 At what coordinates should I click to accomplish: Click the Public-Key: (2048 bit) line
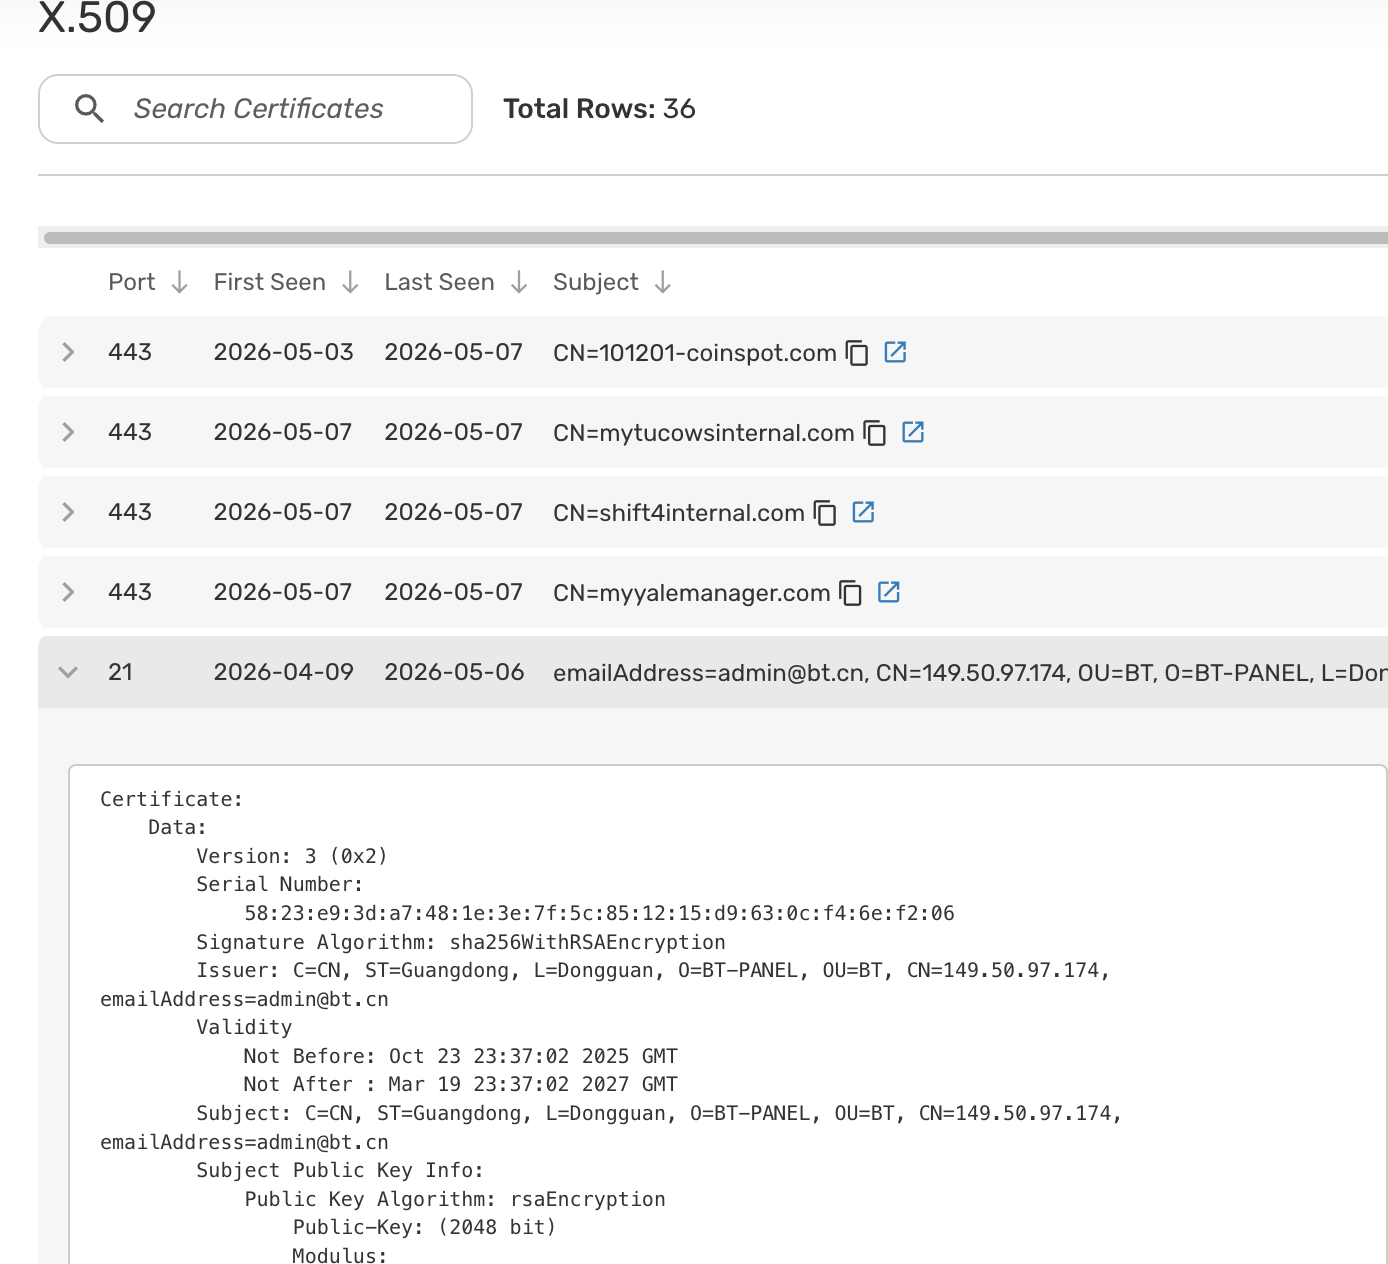(425, 1227)
